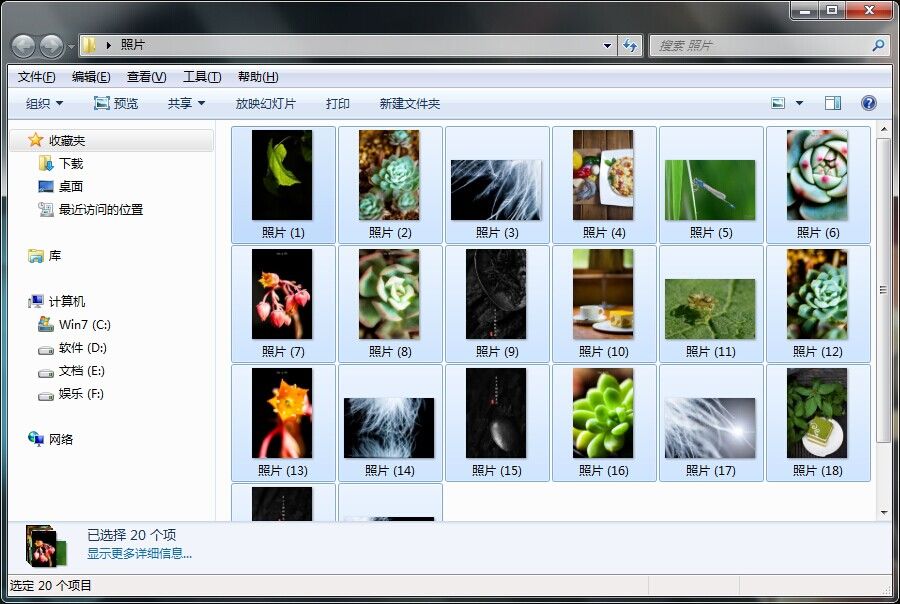Open the 工具(T) menu
The height and width of the screenshot is (604, 900).
pos(201,77)
